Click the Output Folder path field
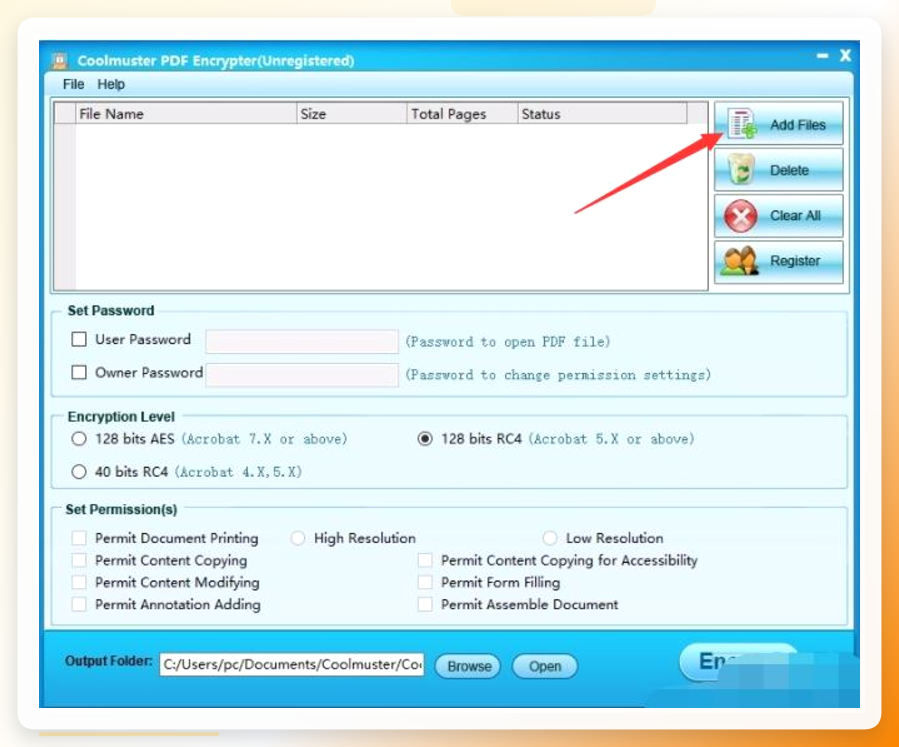Viewport: 899px width, 747px height. 292,664
